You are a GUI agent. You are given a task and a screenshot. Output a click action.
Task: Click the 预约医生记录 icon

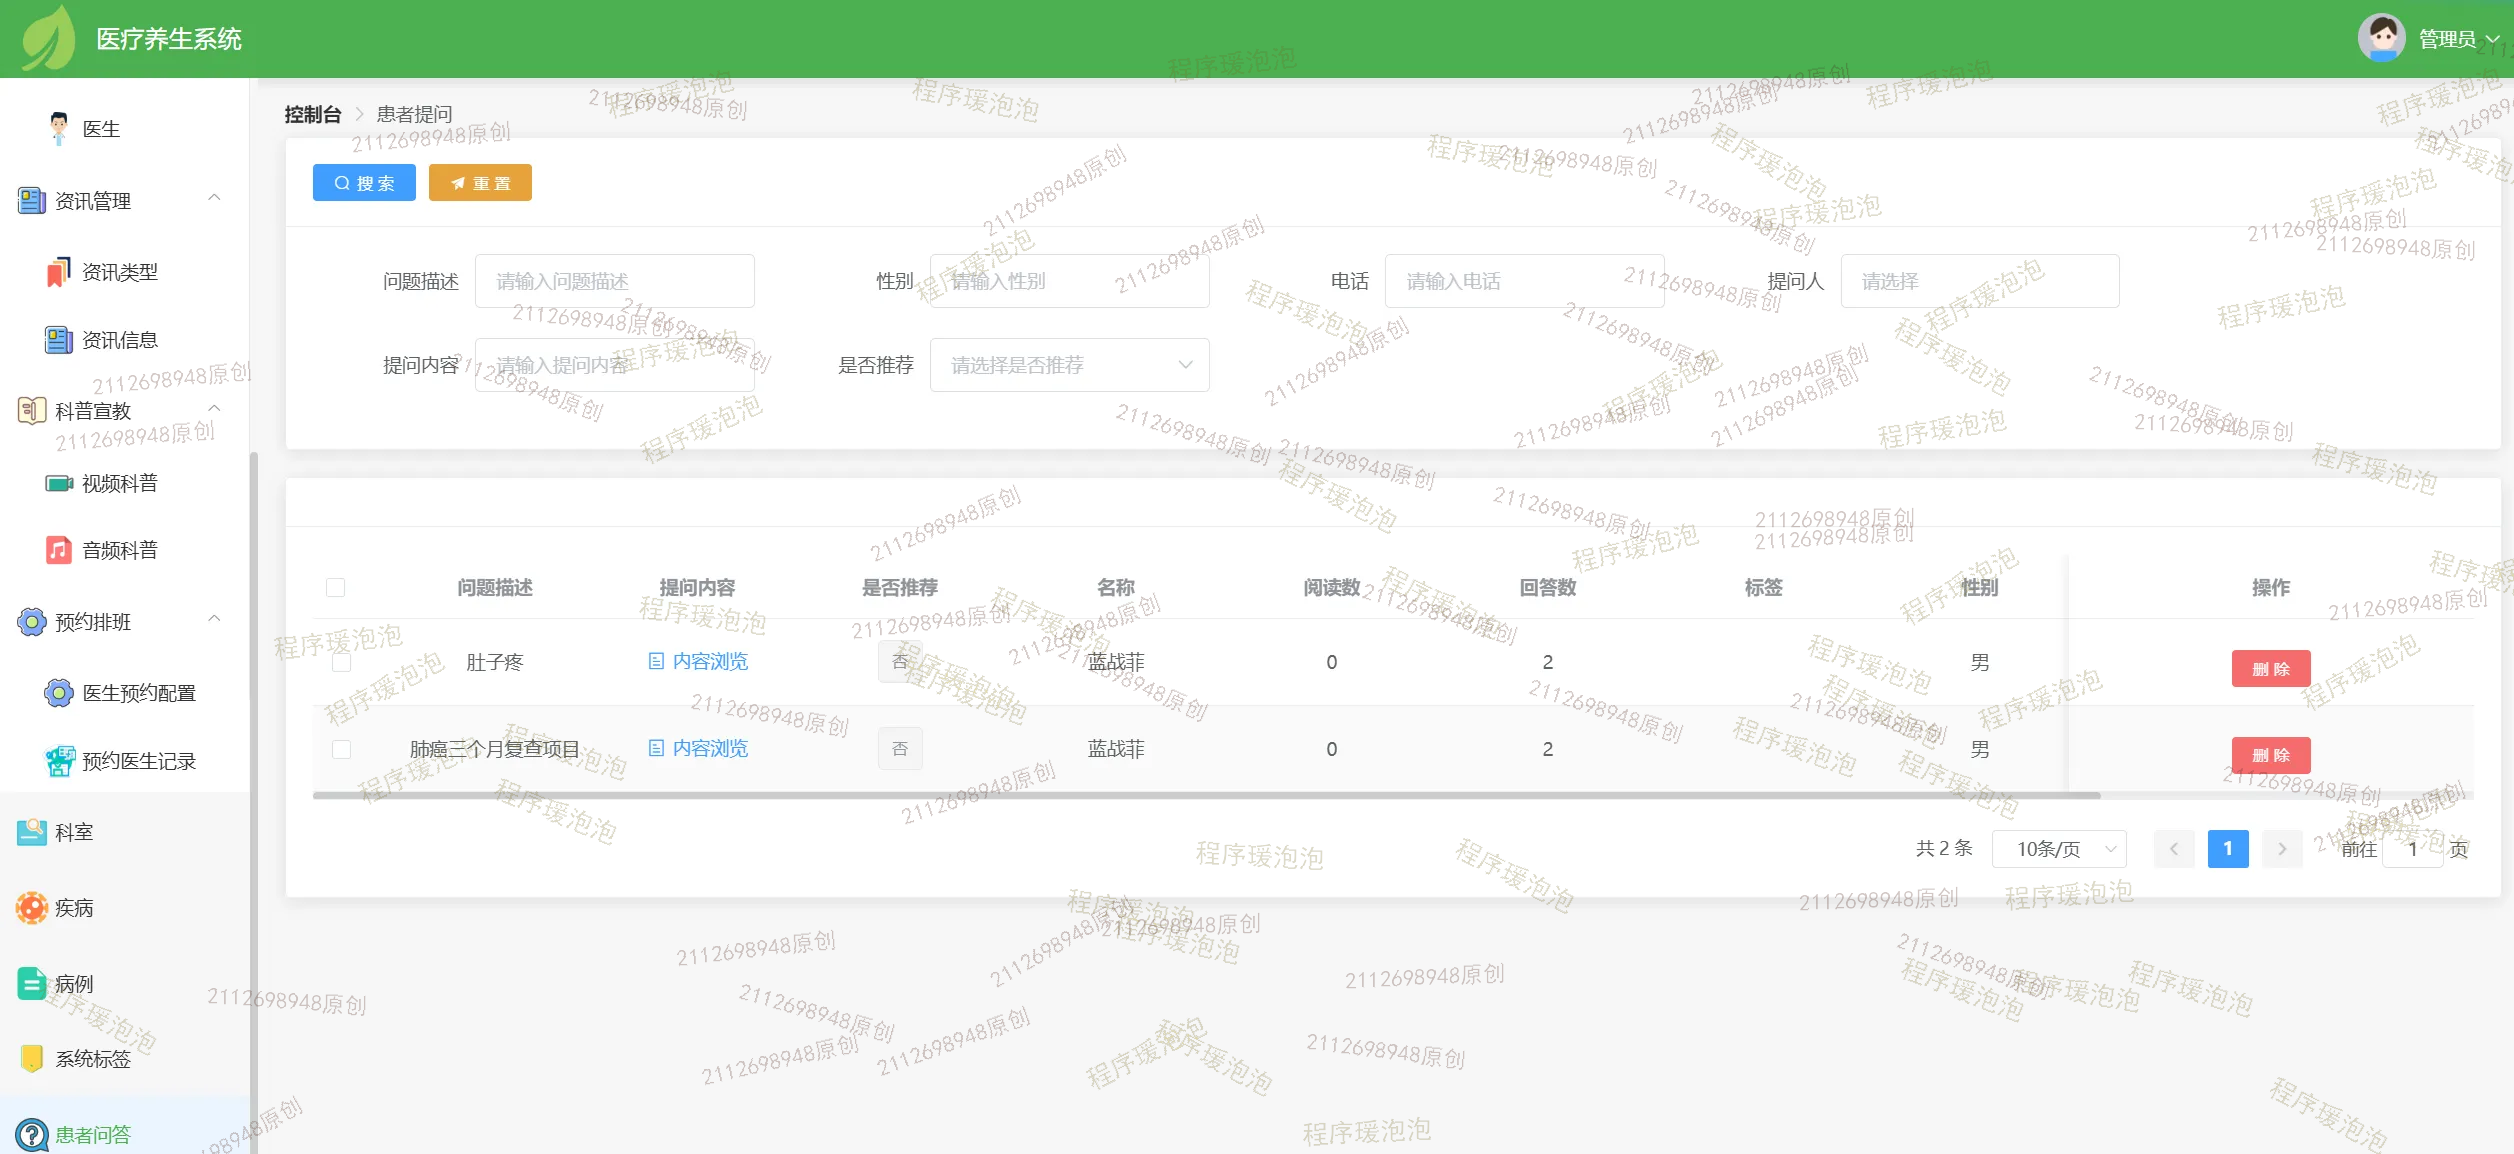click(59, 761)
